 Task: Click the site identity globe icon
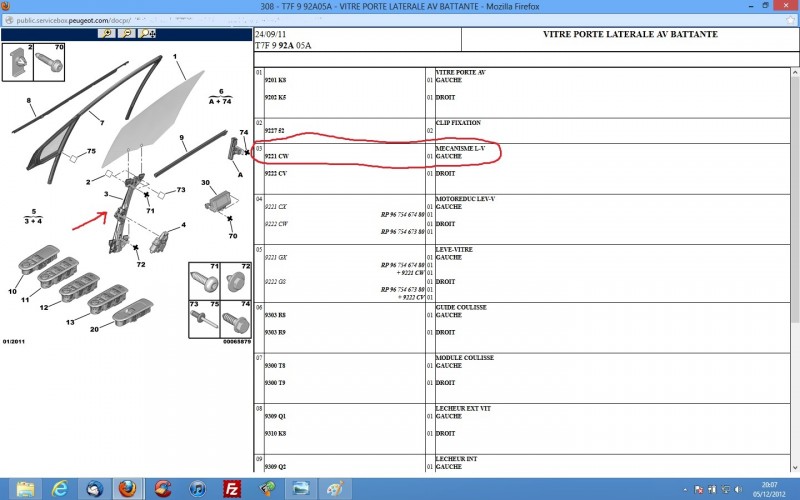[8, 17]
